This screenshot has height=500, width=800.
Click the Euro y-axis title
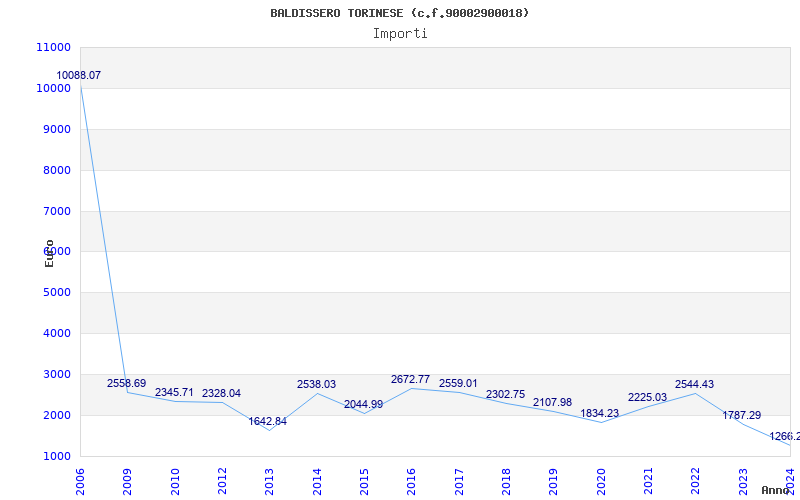49,254
